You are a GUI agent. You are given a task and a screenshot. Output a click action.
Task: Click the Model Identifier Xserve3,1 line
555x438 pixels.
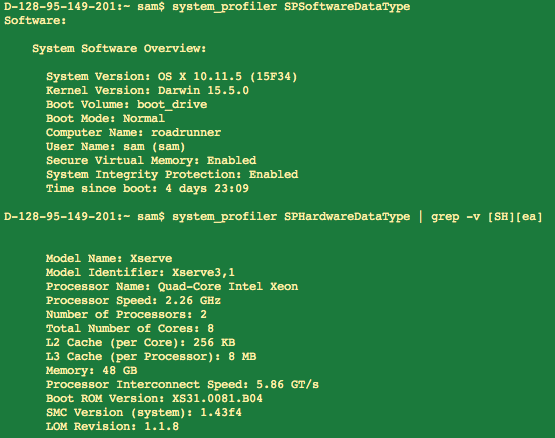pyautogui.click(x=140, y=272)
